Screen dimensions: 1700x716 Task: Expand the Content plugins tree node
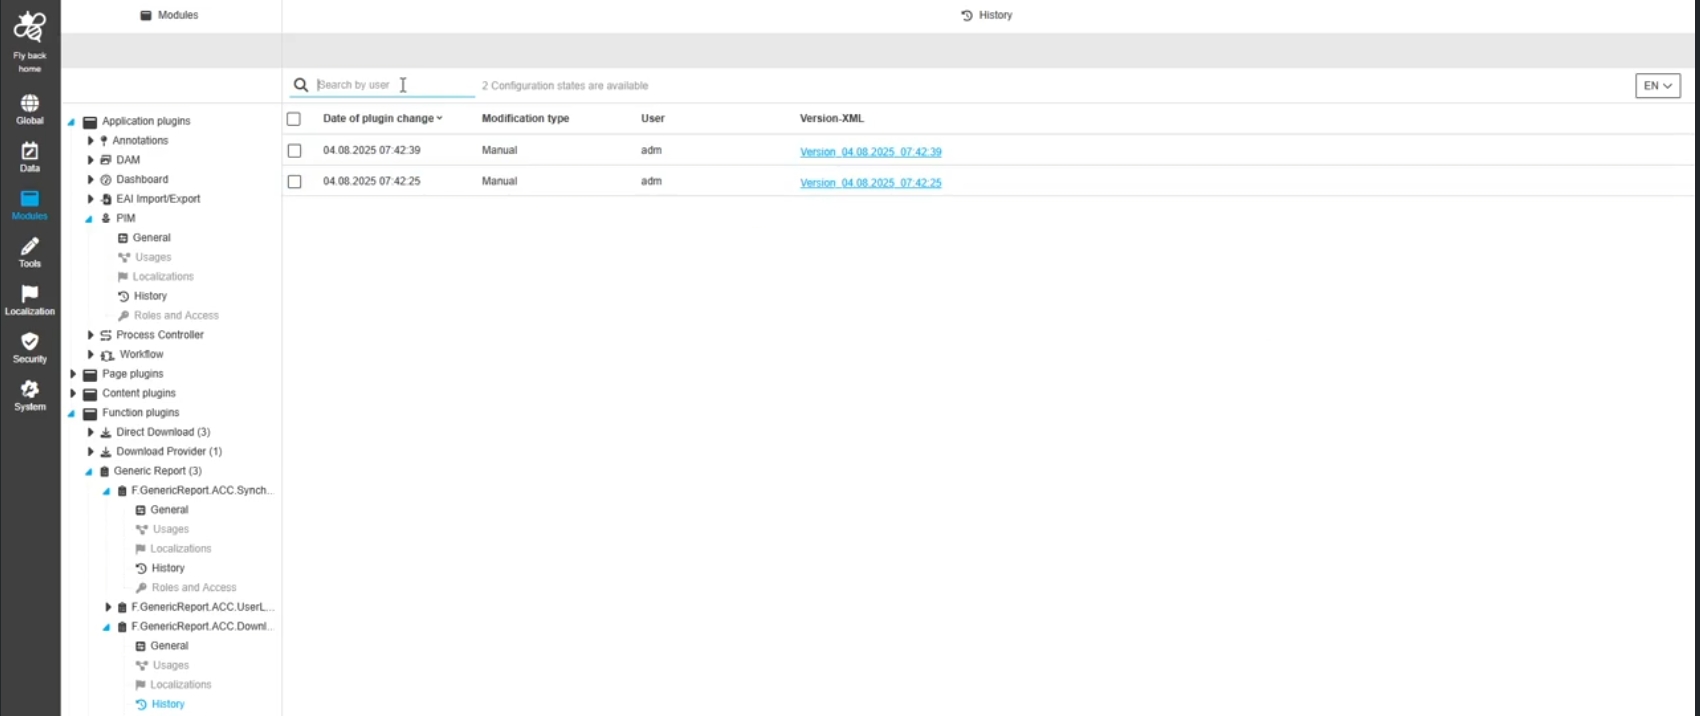pos(72,394)
